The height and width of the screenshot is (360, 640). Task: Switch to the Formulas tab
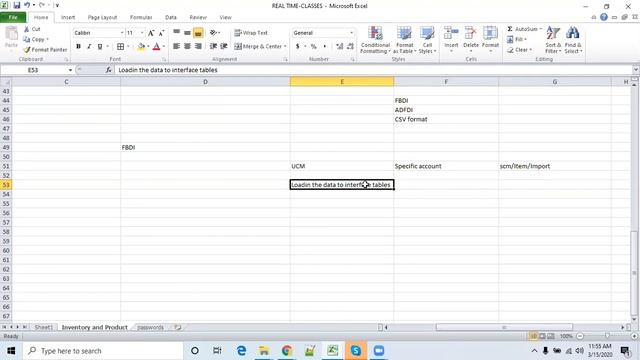(141, 17)
